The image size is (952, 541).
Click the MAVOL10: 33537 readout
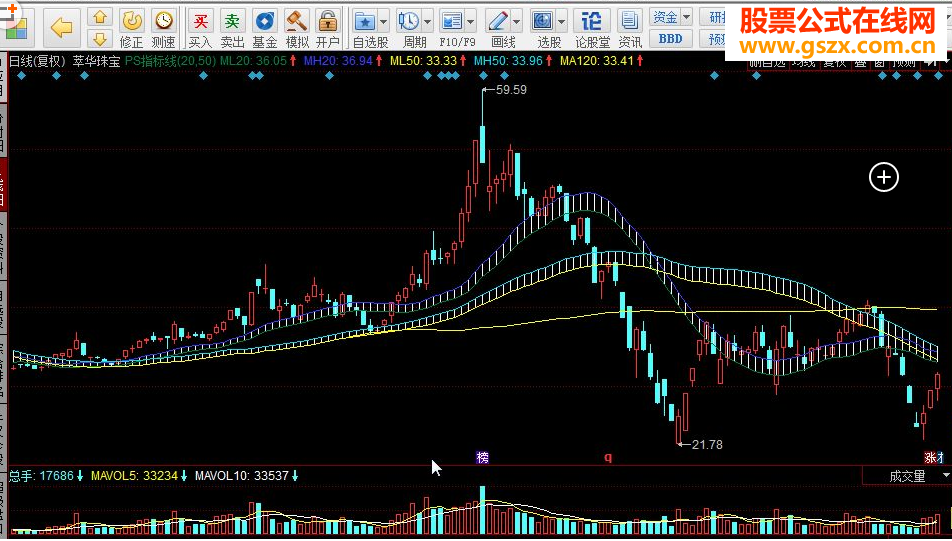242,475
